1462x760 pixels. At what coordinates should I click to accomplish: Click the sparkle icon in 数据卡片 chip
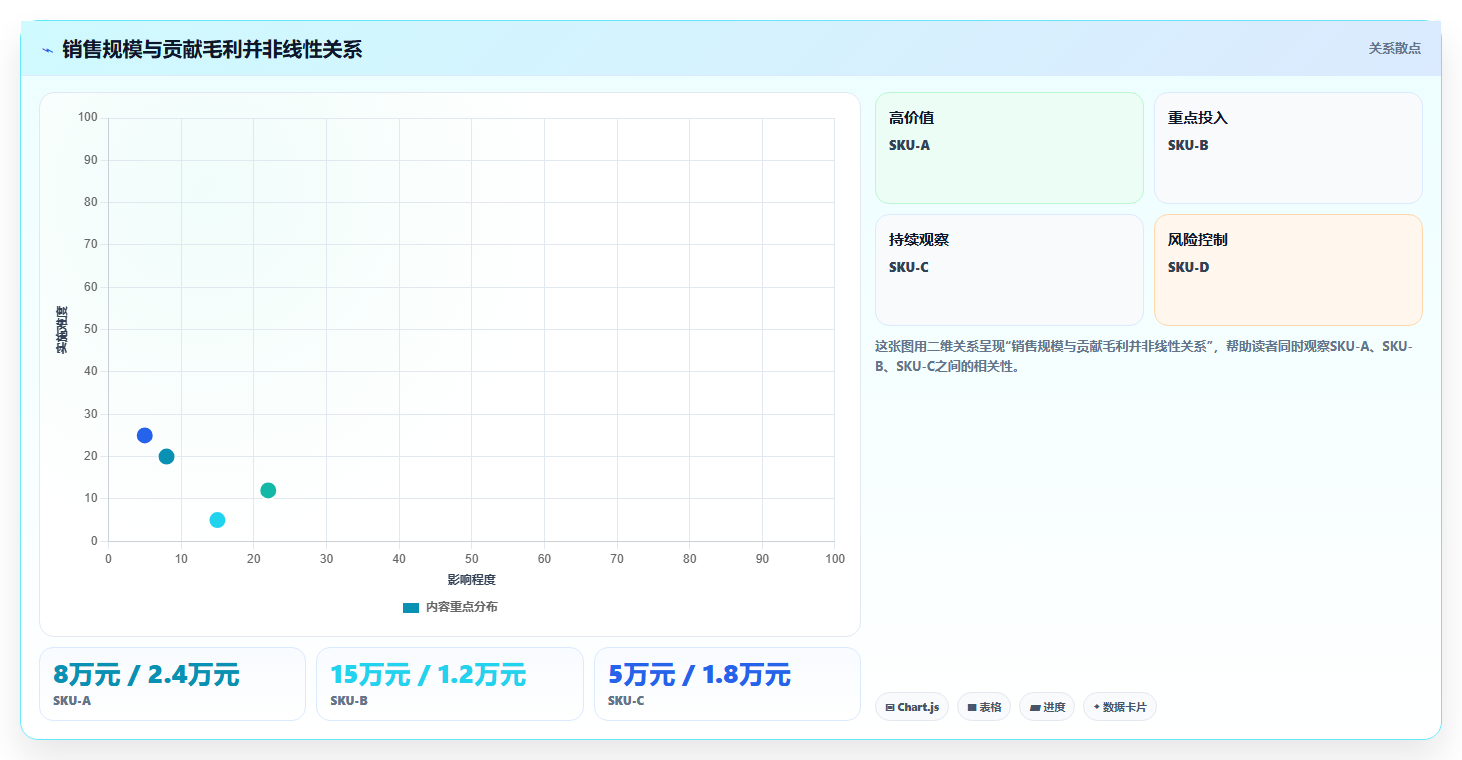point(1097,707)
